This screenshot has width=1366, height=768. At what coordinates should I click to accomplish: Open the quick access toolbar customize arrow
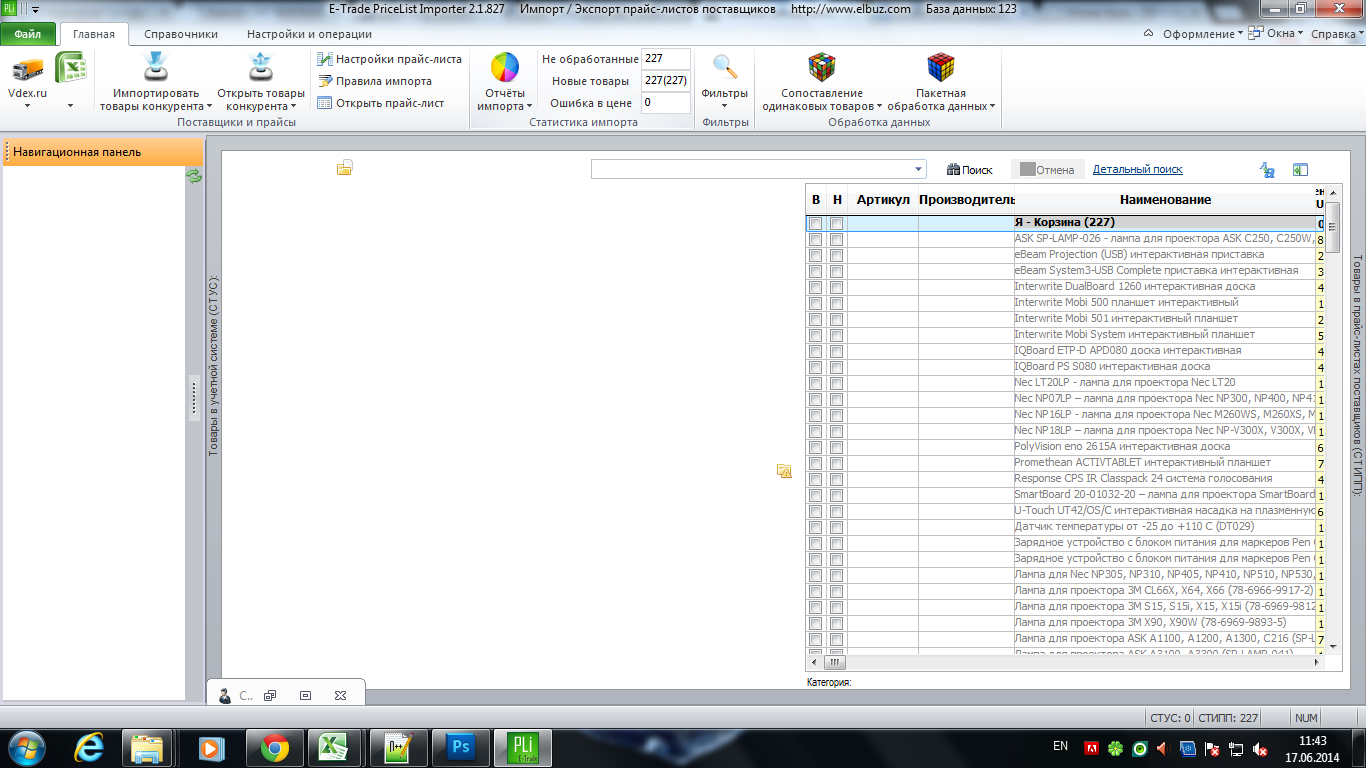pyautogui.click(x=36, y=9)
